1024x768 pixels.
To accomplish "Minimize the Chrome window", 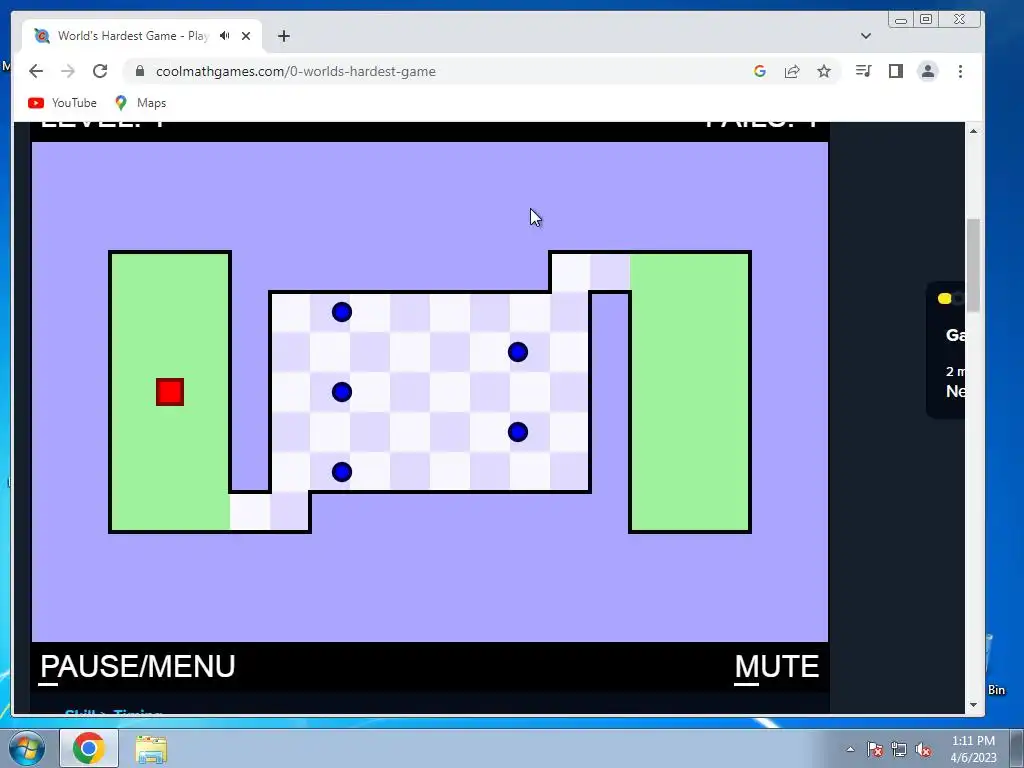I will click(x=901, y=20).
